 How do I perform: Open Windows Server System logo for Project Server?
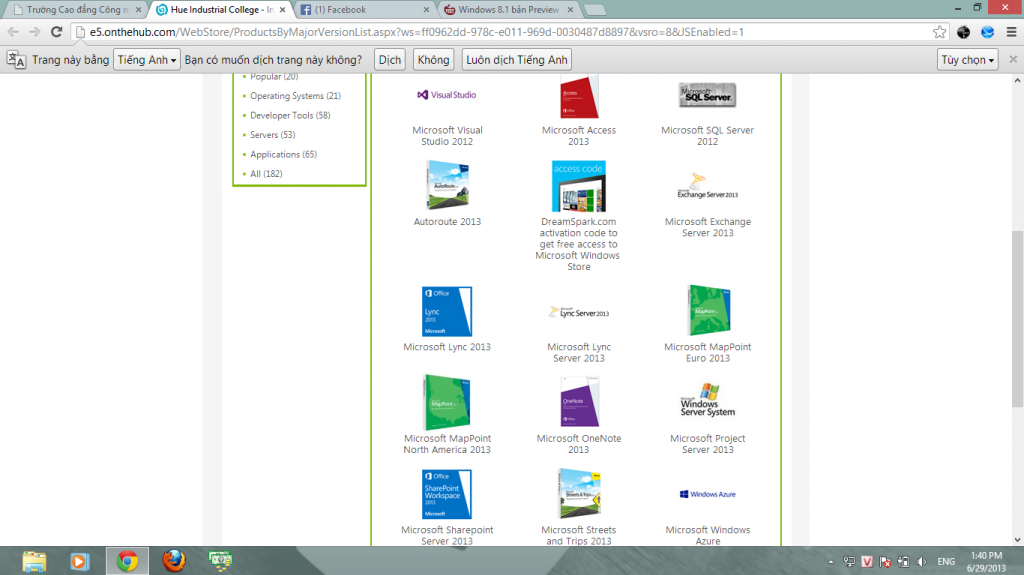pyautogui.click(x=707, y=401)
